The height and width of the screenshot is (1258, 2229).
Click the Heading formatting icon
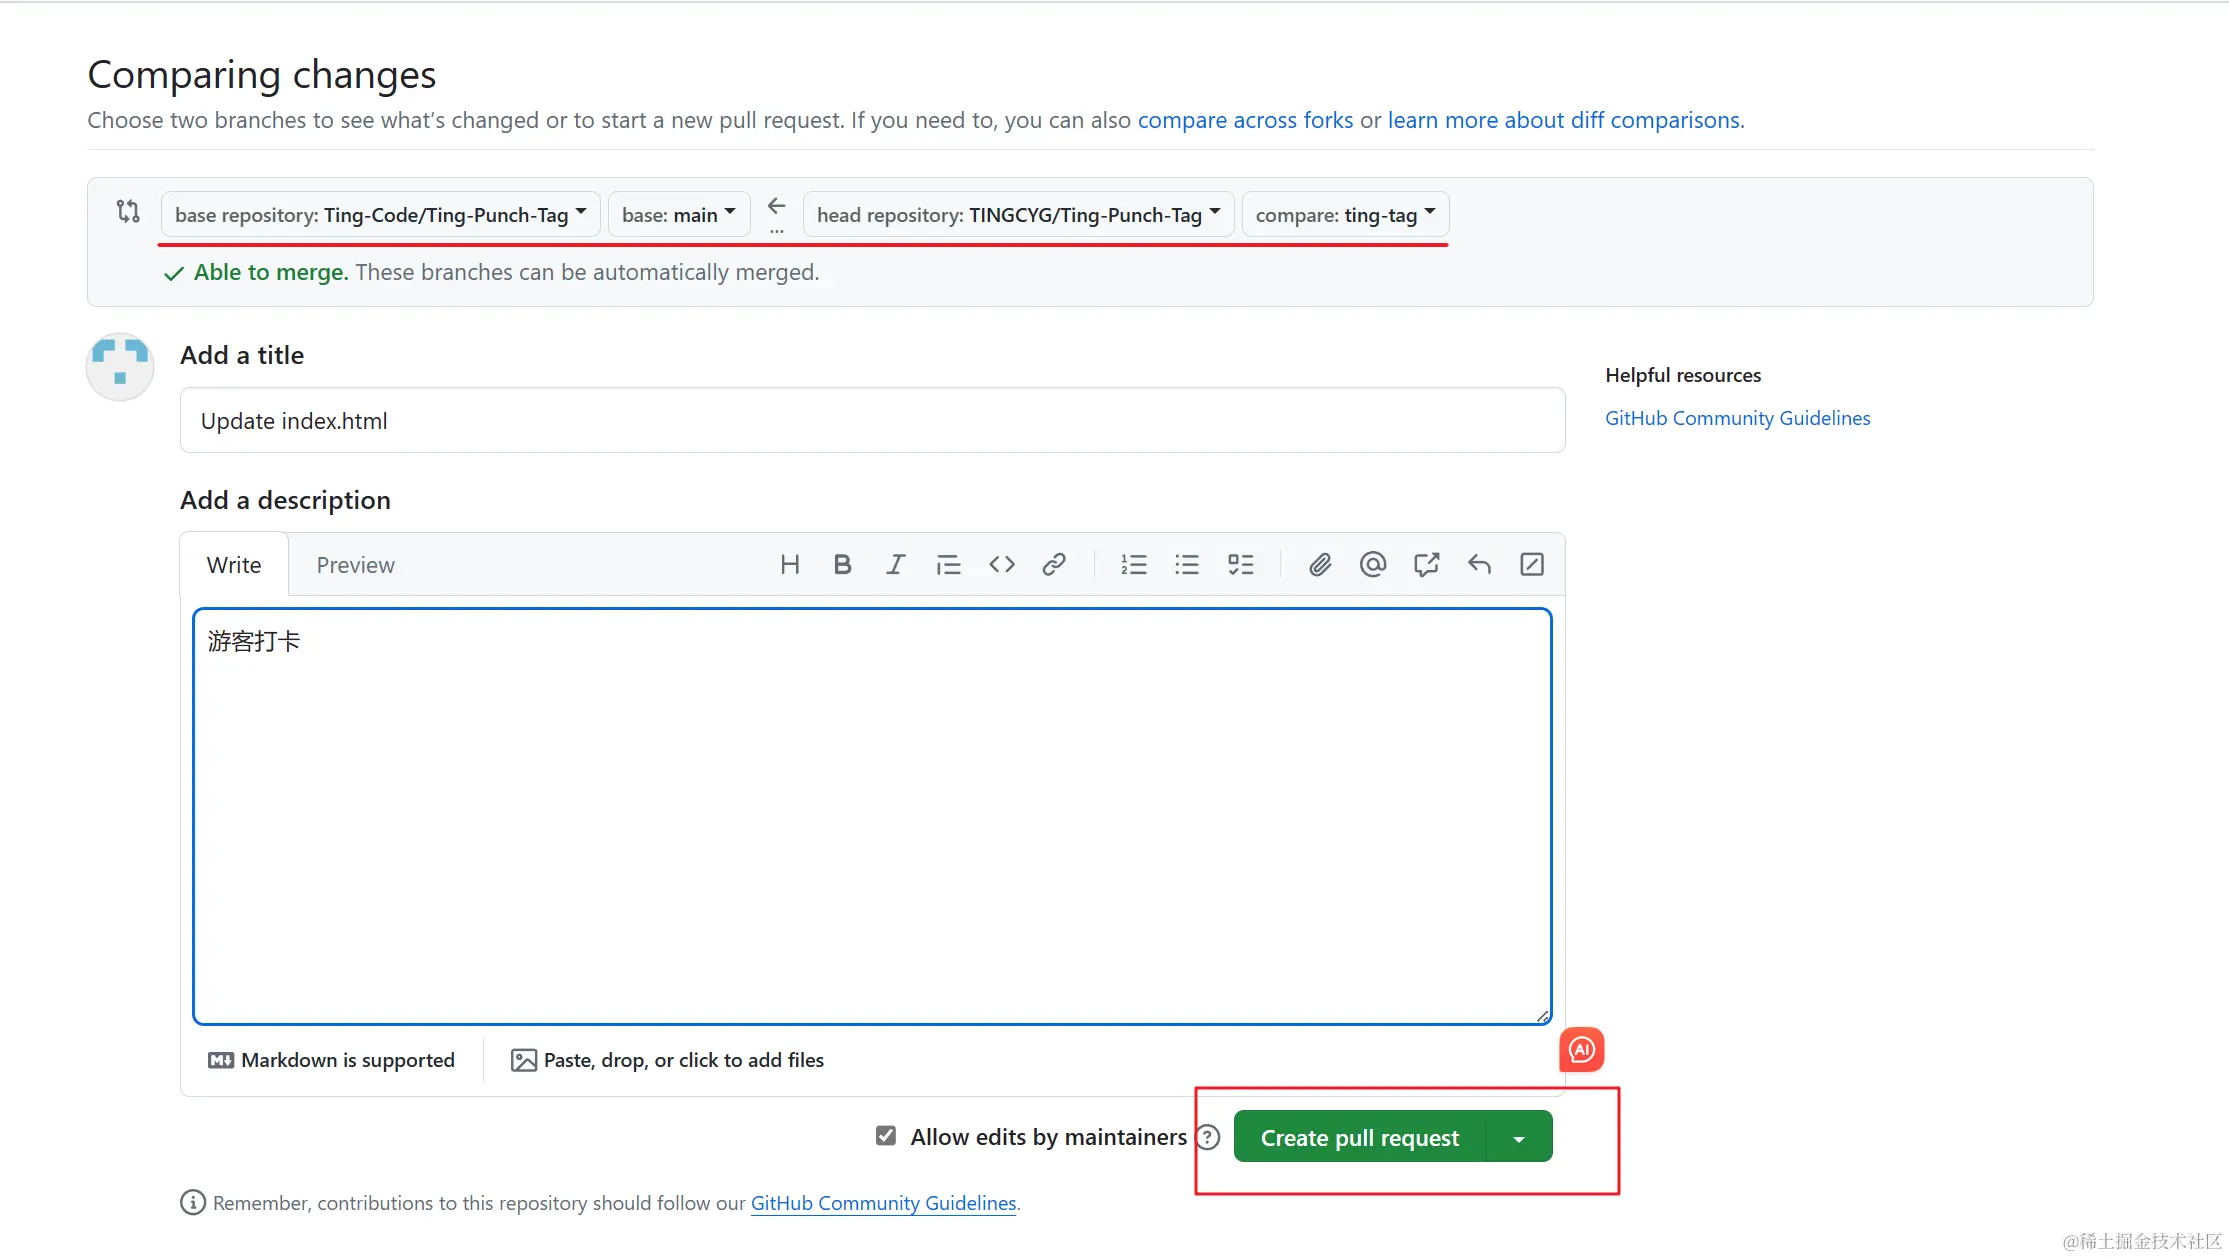pos(789,565)
